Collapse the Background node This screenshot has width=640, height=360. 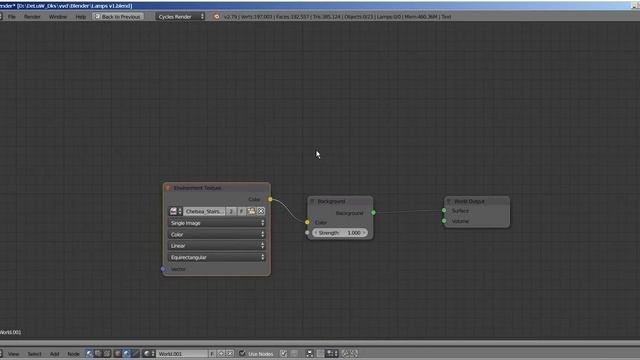tap(312, 201)
